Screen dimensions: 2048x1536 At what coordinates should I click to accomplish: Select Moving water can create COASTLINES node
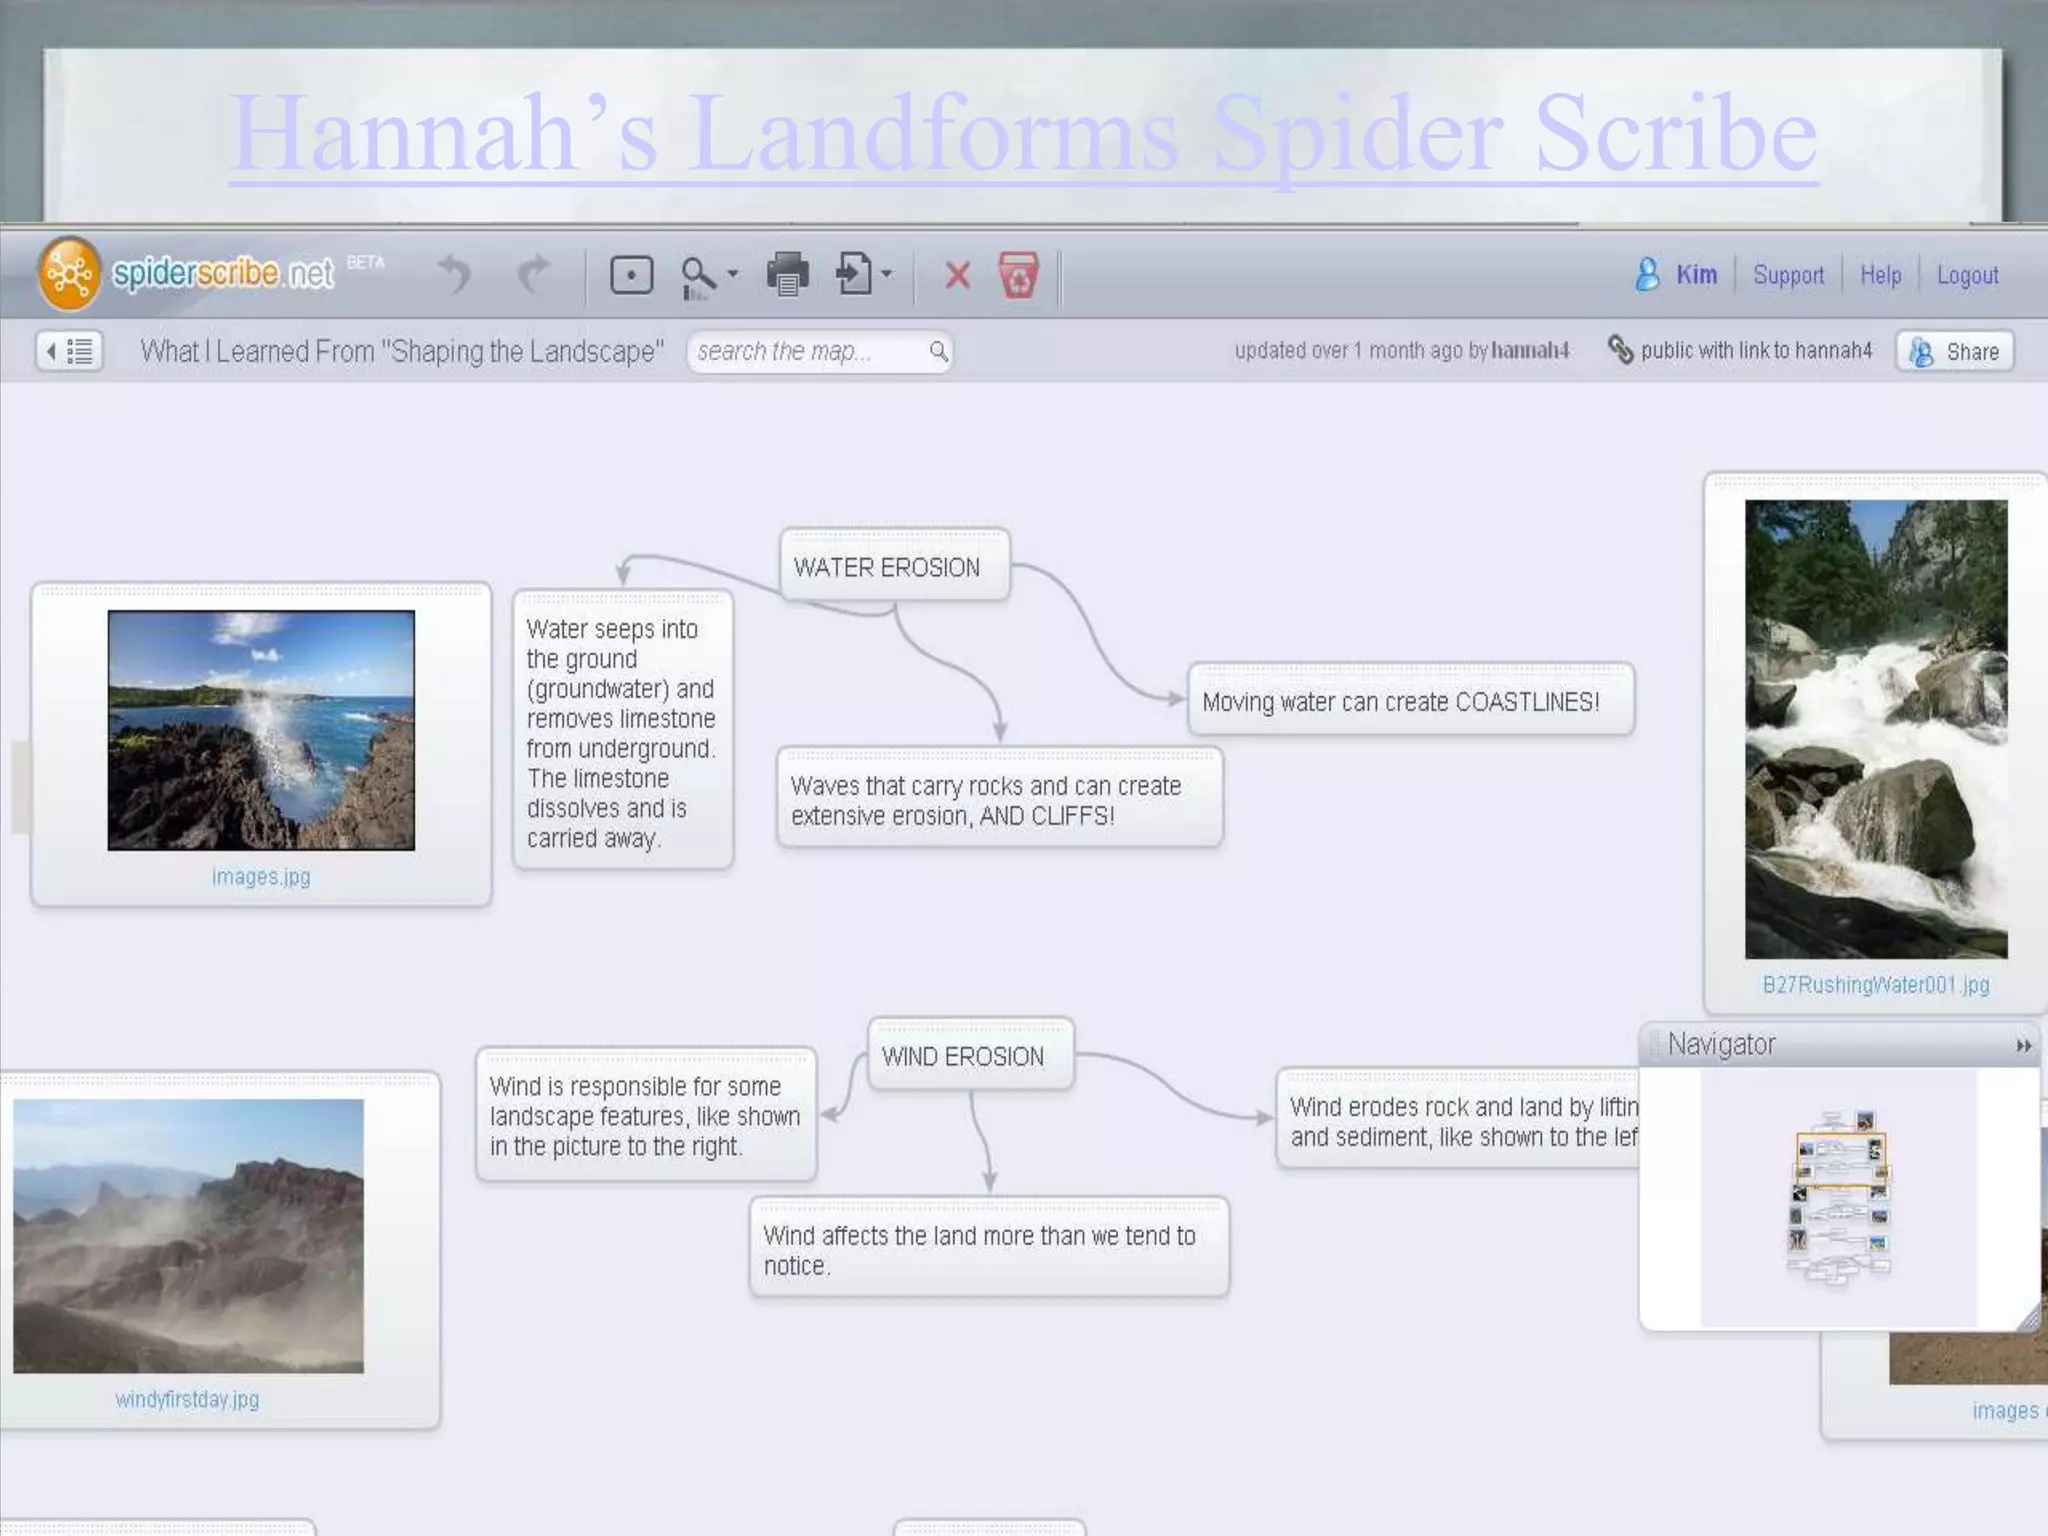click(x=1410, y=699)
